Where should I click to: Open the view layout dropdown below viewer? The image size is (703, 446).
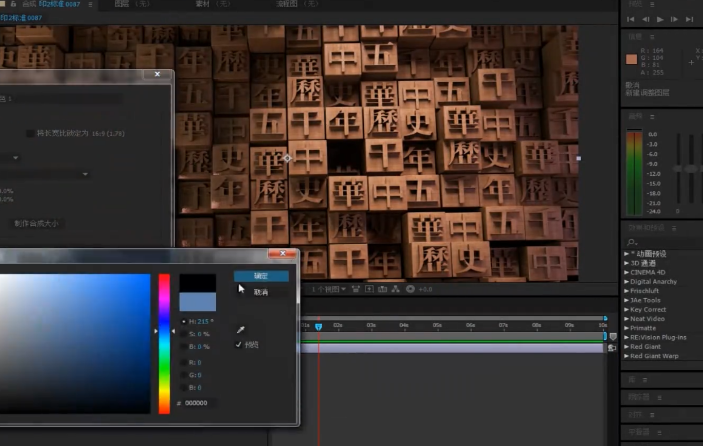point(329,289)
